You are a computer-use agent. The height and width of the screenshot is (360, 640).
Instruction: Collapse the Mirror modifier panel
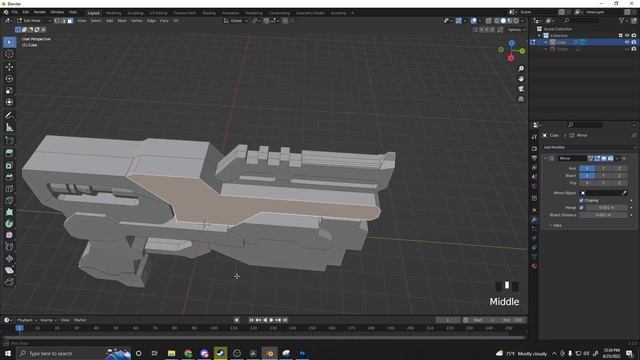(545, 158)
